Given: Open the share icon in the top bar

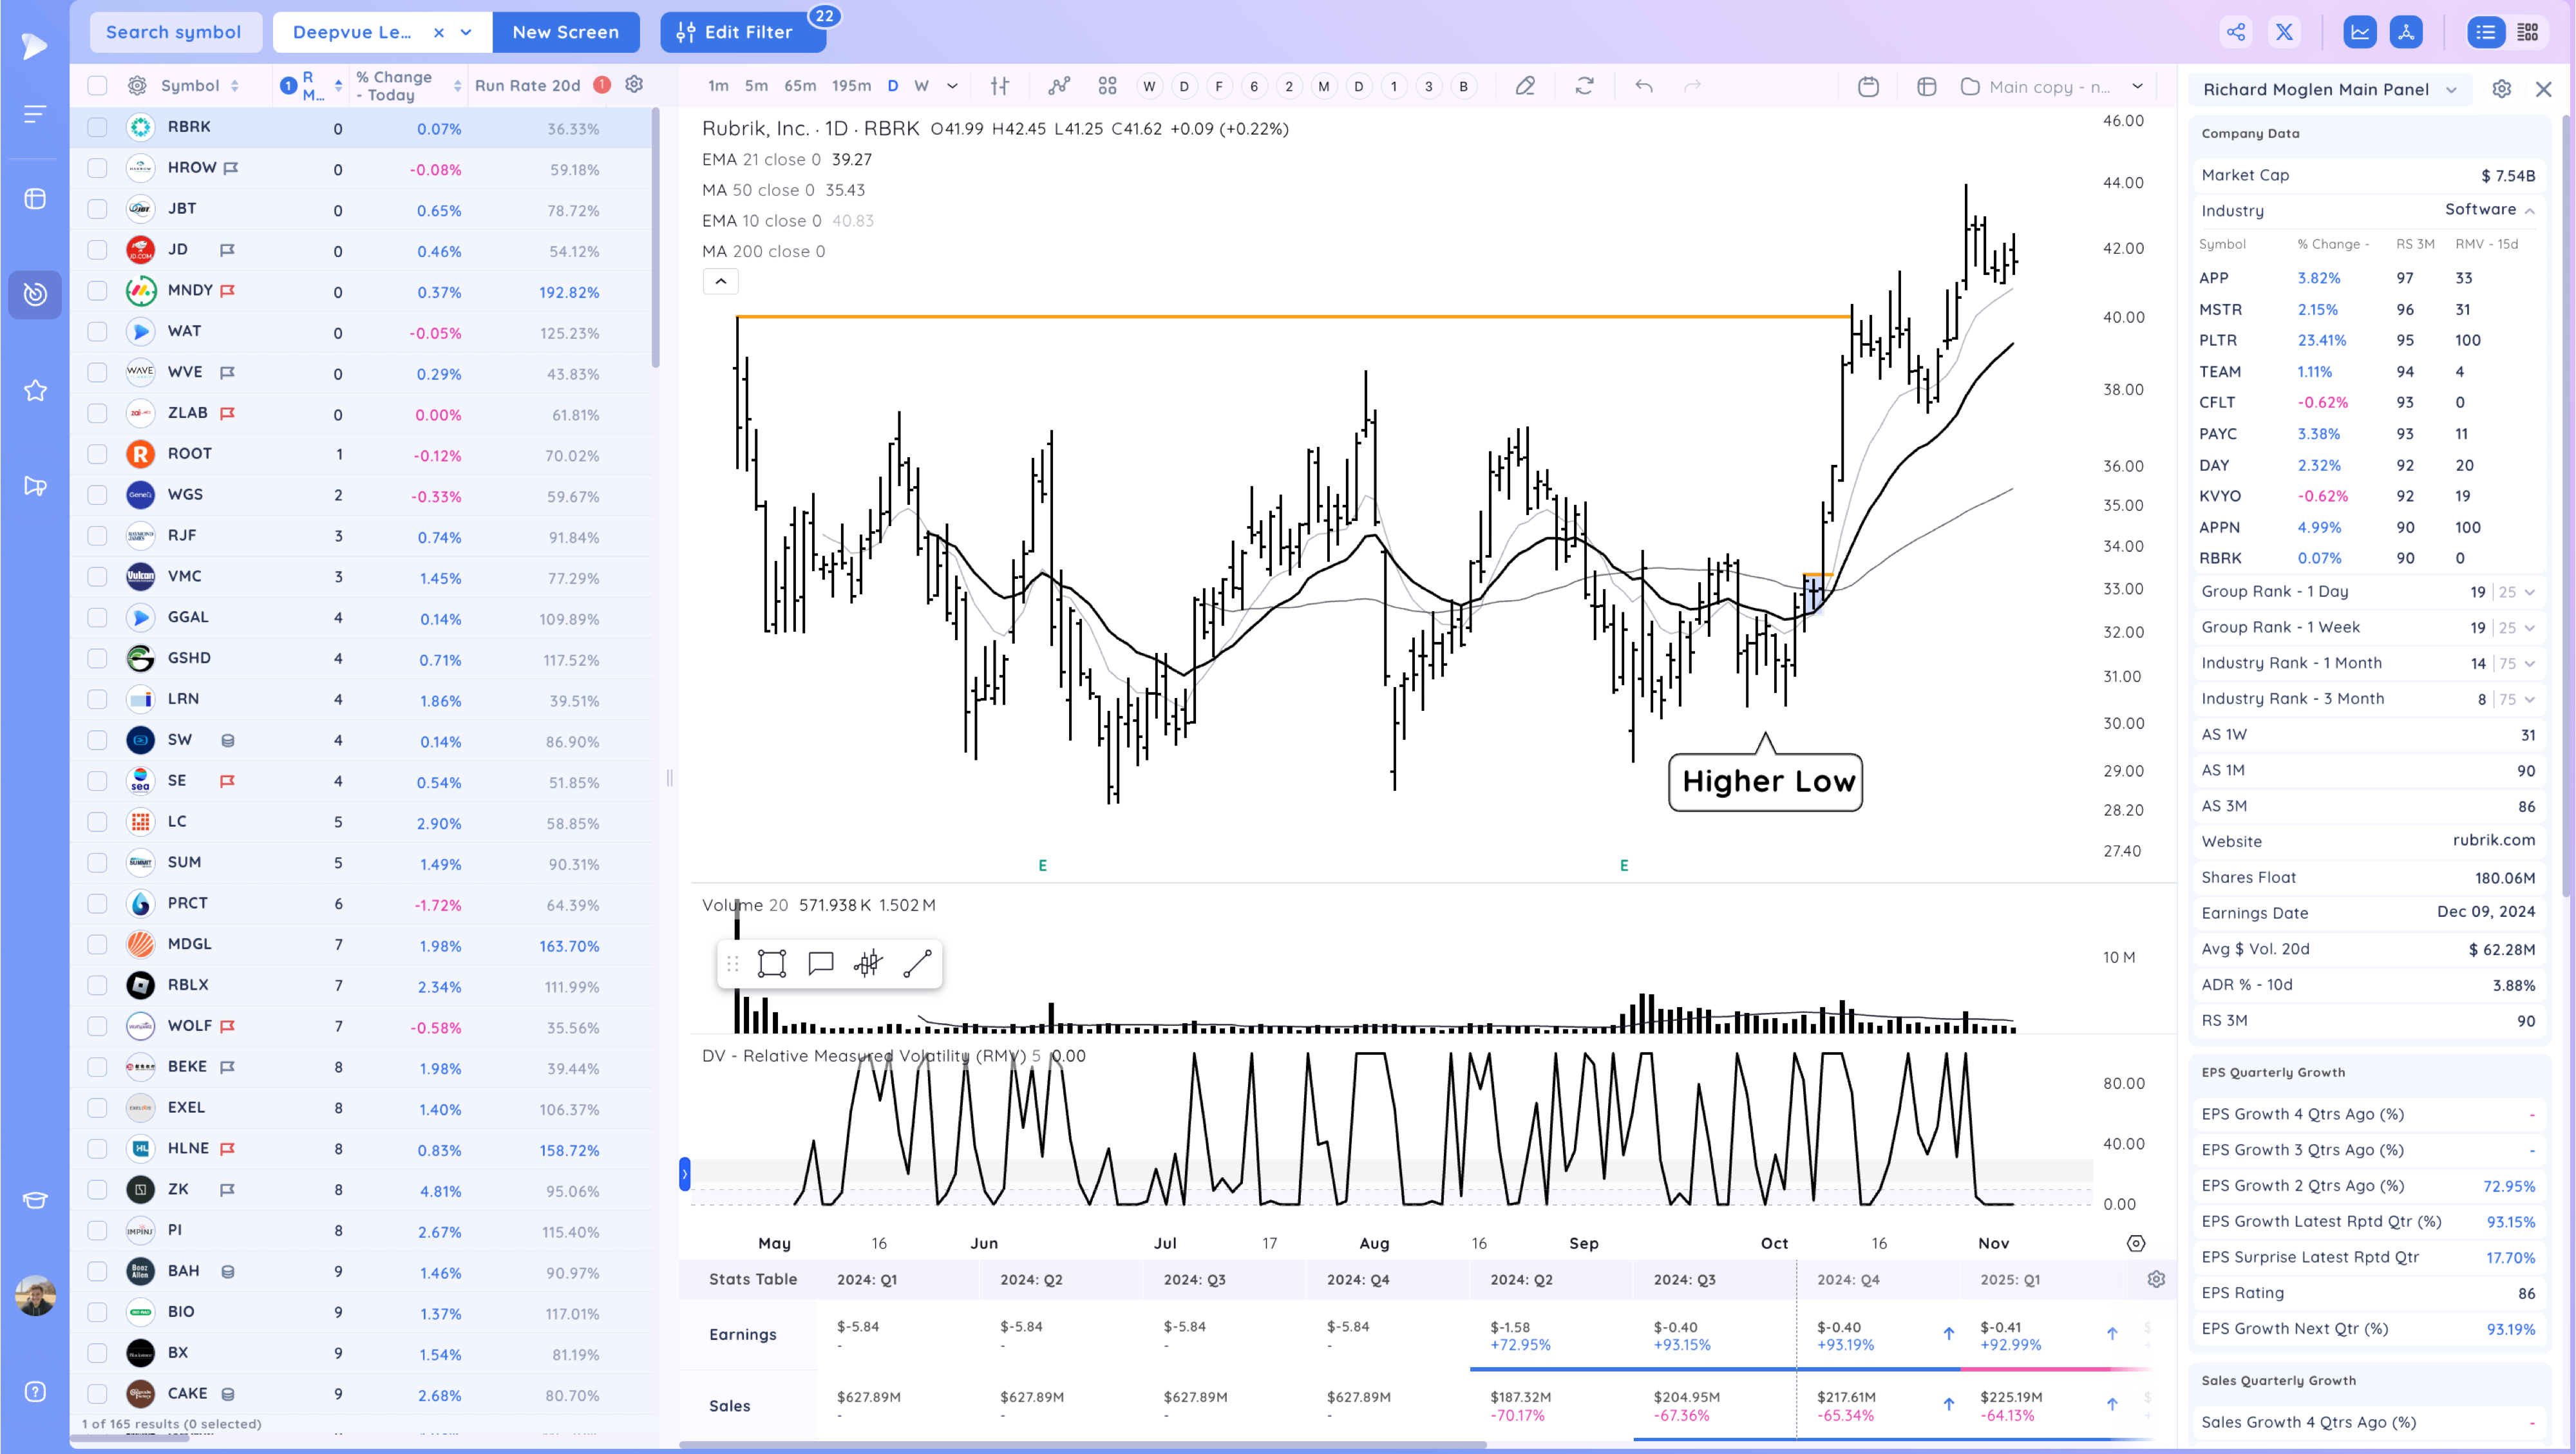Looking at the screenshot, I should (x=2235, y=32).
